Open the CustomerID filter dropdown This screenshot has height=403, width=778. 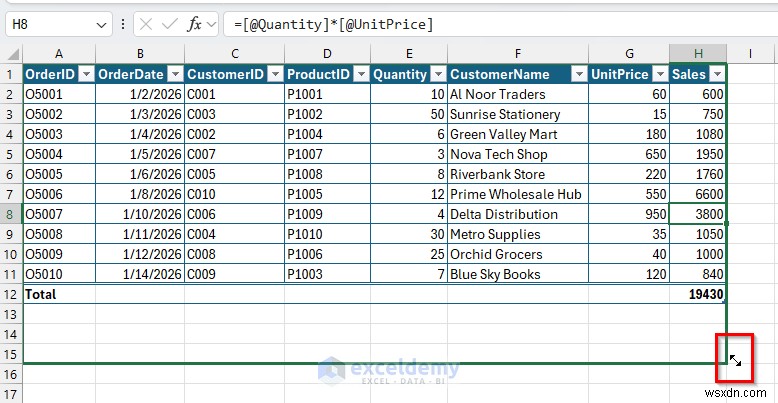click(275, 74)
